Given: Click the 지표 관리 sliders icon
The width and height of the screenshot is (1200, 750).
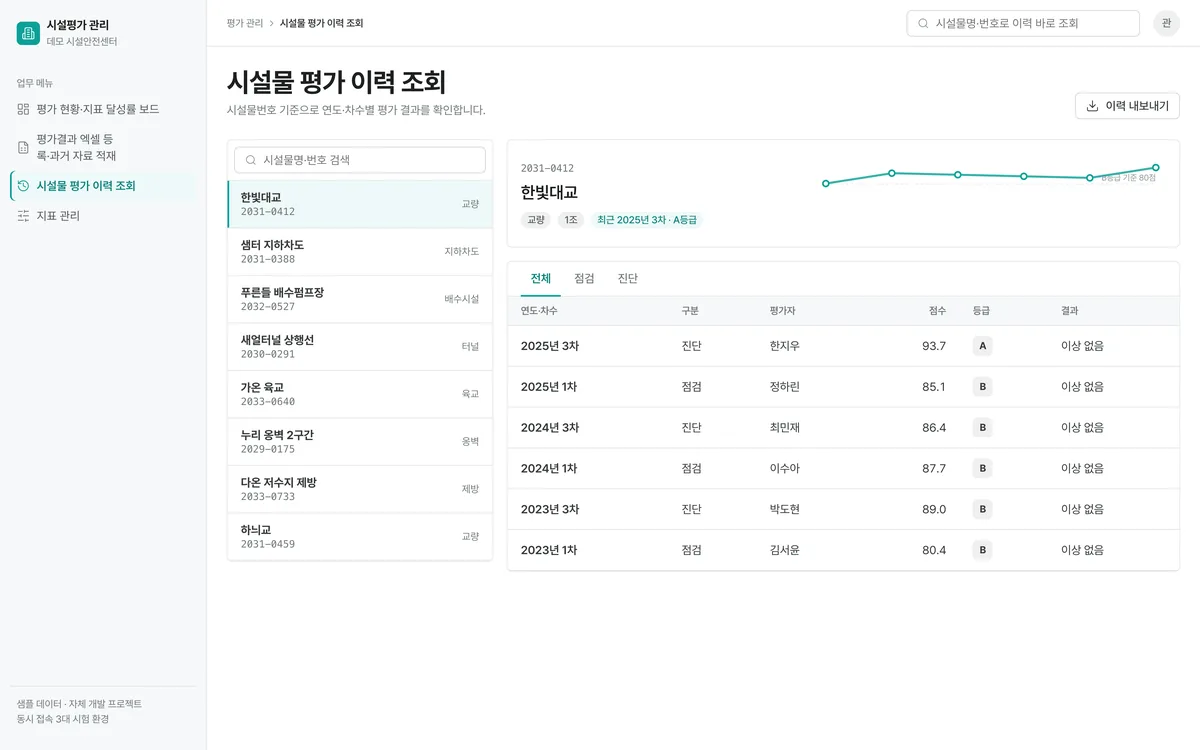Looking at the screenshot, I should click(23, 216).
